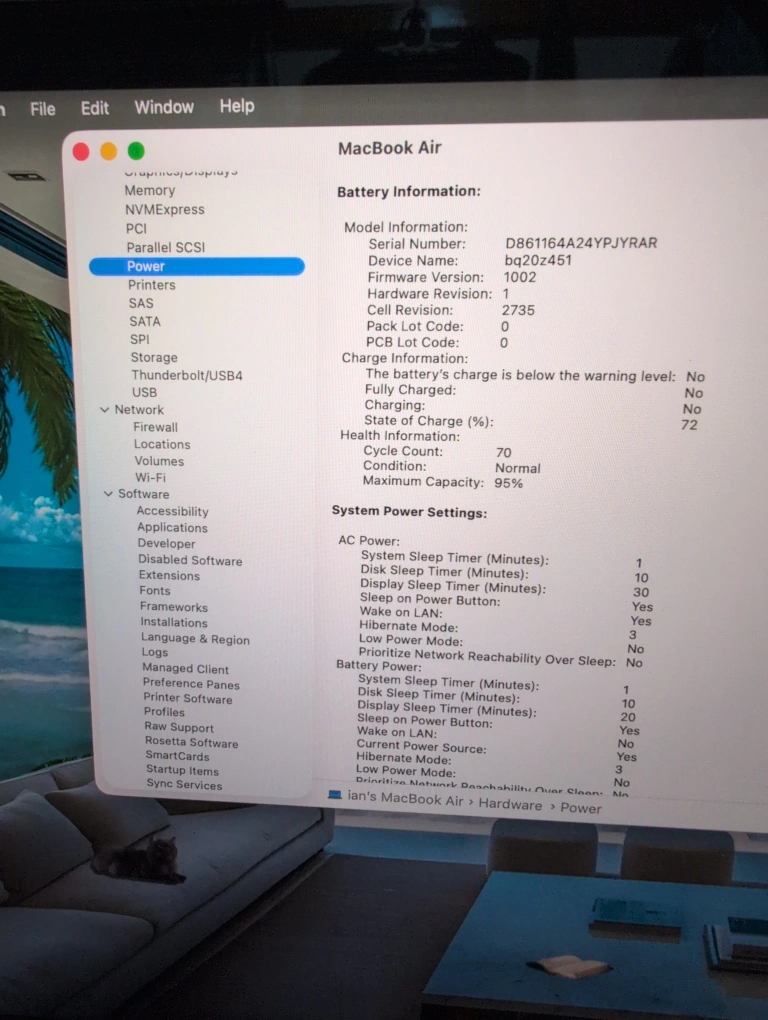Select SATA in the sidebar
The height and width of the screenshot is (1020, 768).
click(x=144, y=321)
